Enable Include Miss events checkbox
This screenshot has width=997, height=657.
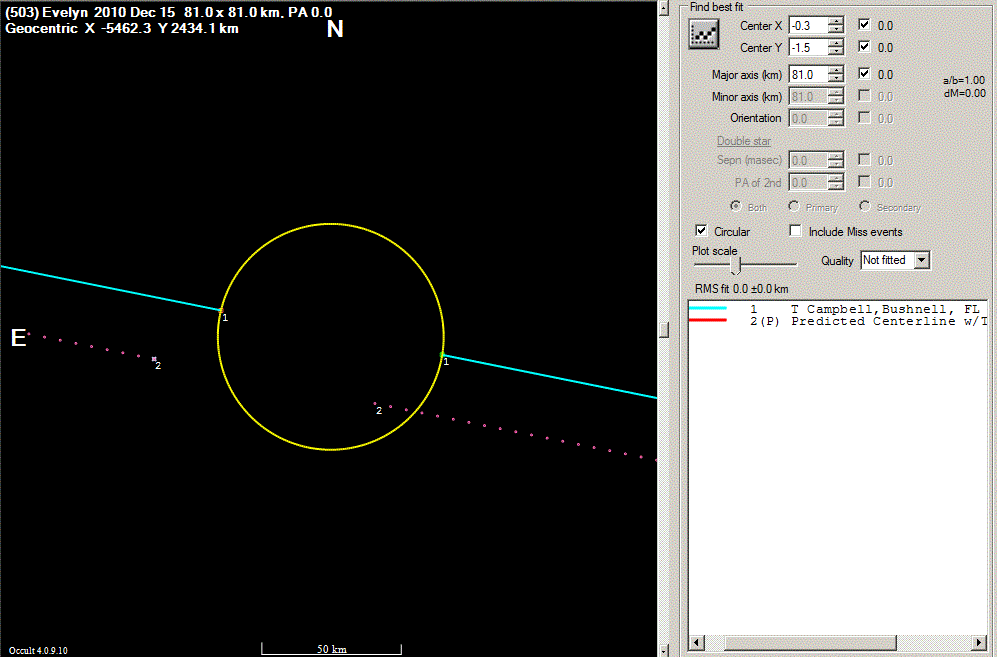[x=797, y=231]
